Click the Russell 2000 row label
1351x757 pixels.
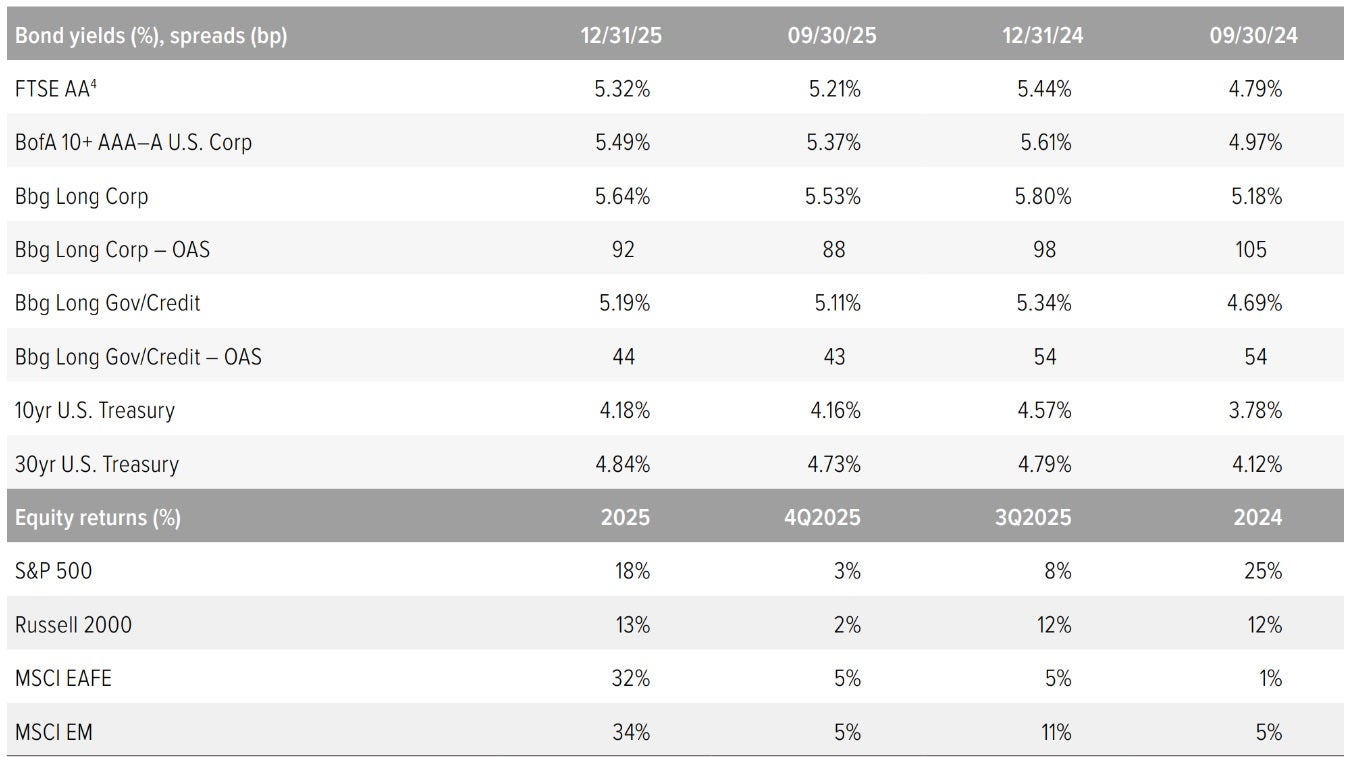(x=73, y=625)
